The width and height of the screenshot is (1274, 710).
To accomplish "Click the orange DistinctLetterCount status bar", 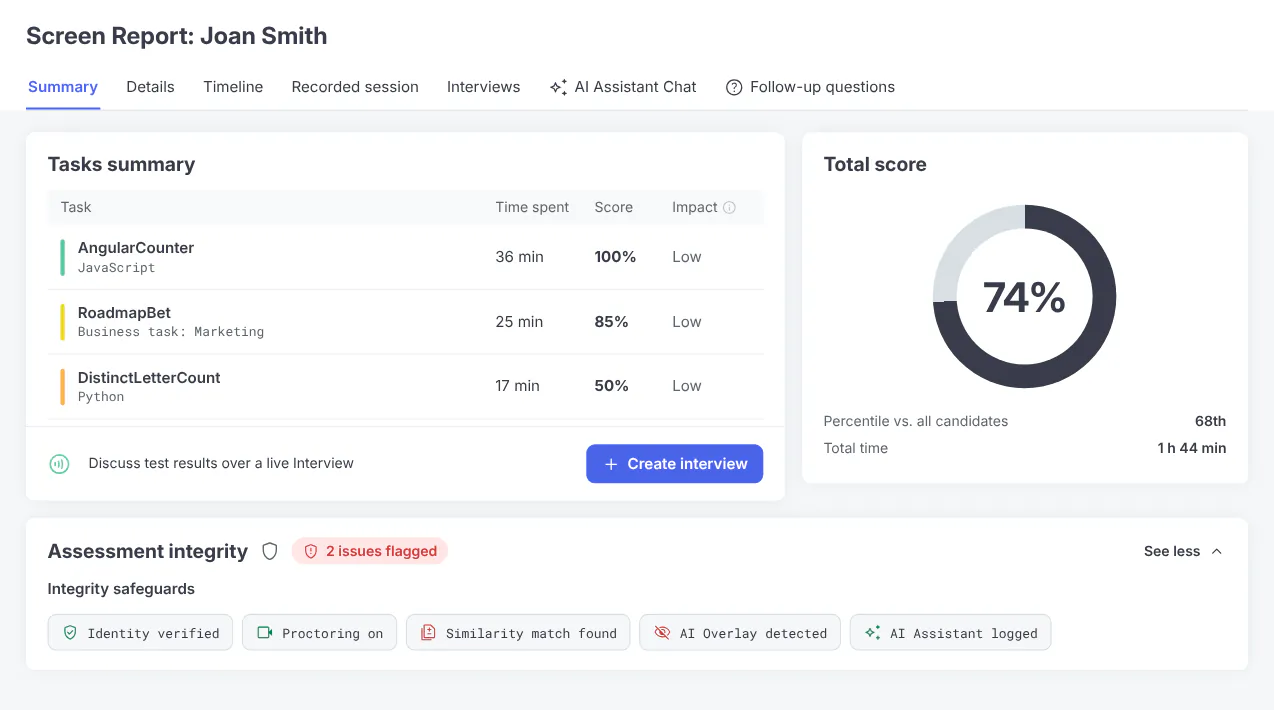I will pyautogui.click(x=62, y=386).
